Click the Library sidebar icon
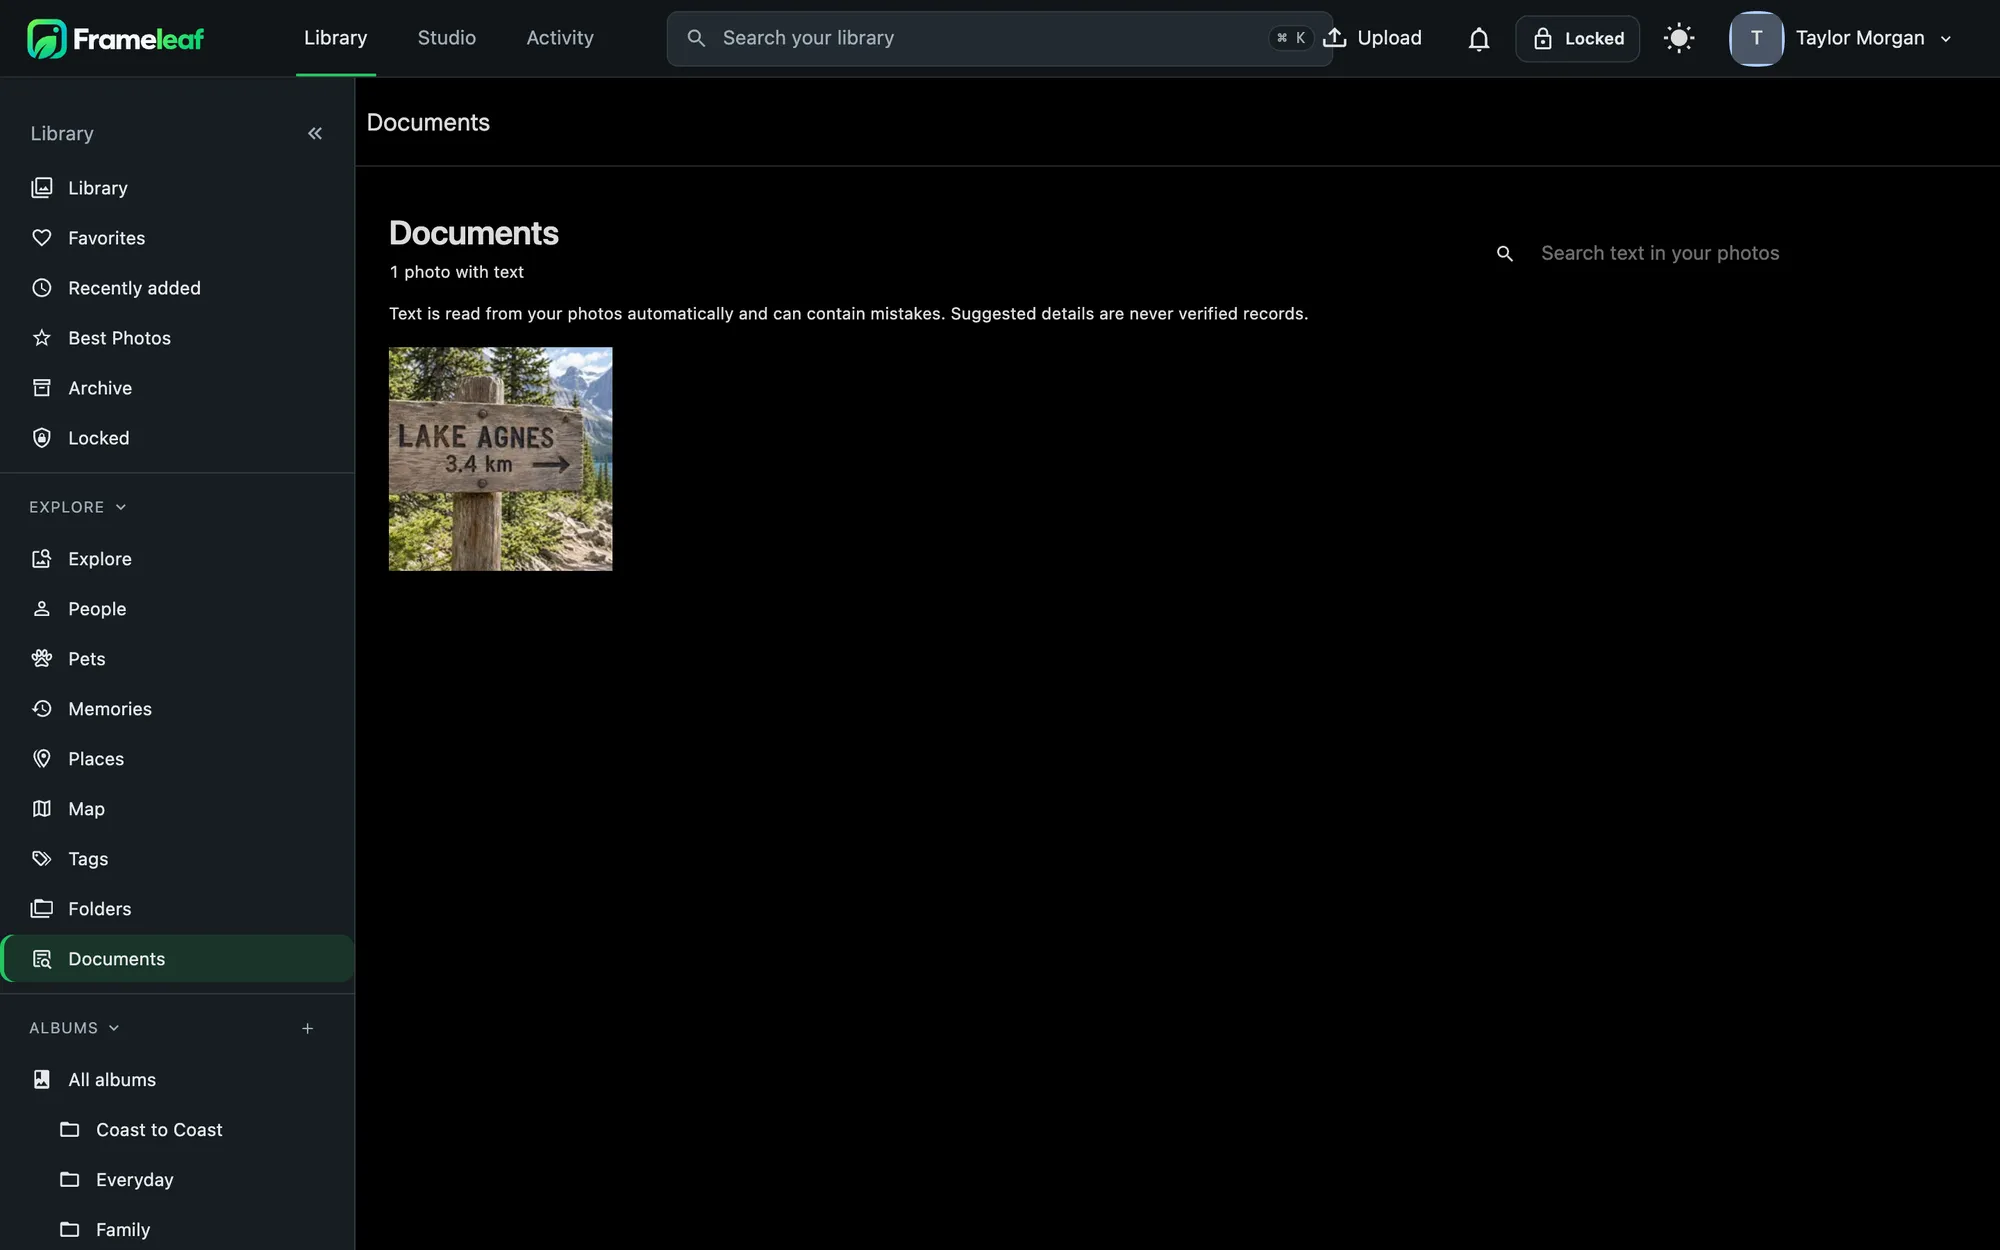This screenshot has height=1250, width=2000. click(x=42, y=188)
